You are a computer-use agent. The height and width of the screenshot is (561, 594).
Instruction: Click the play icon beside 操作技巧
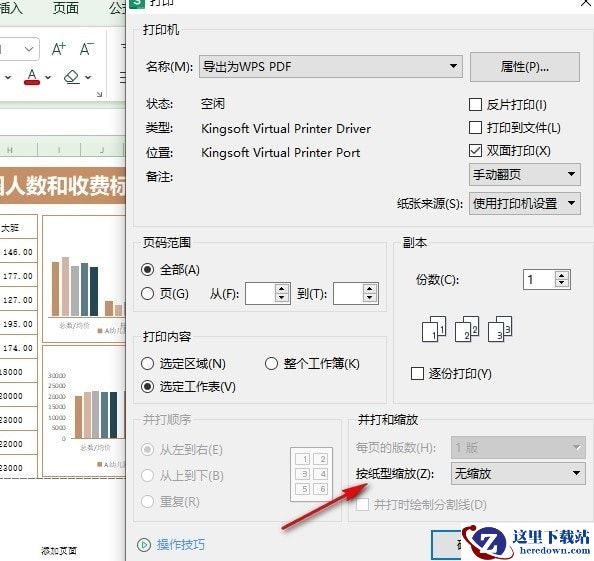144,545
